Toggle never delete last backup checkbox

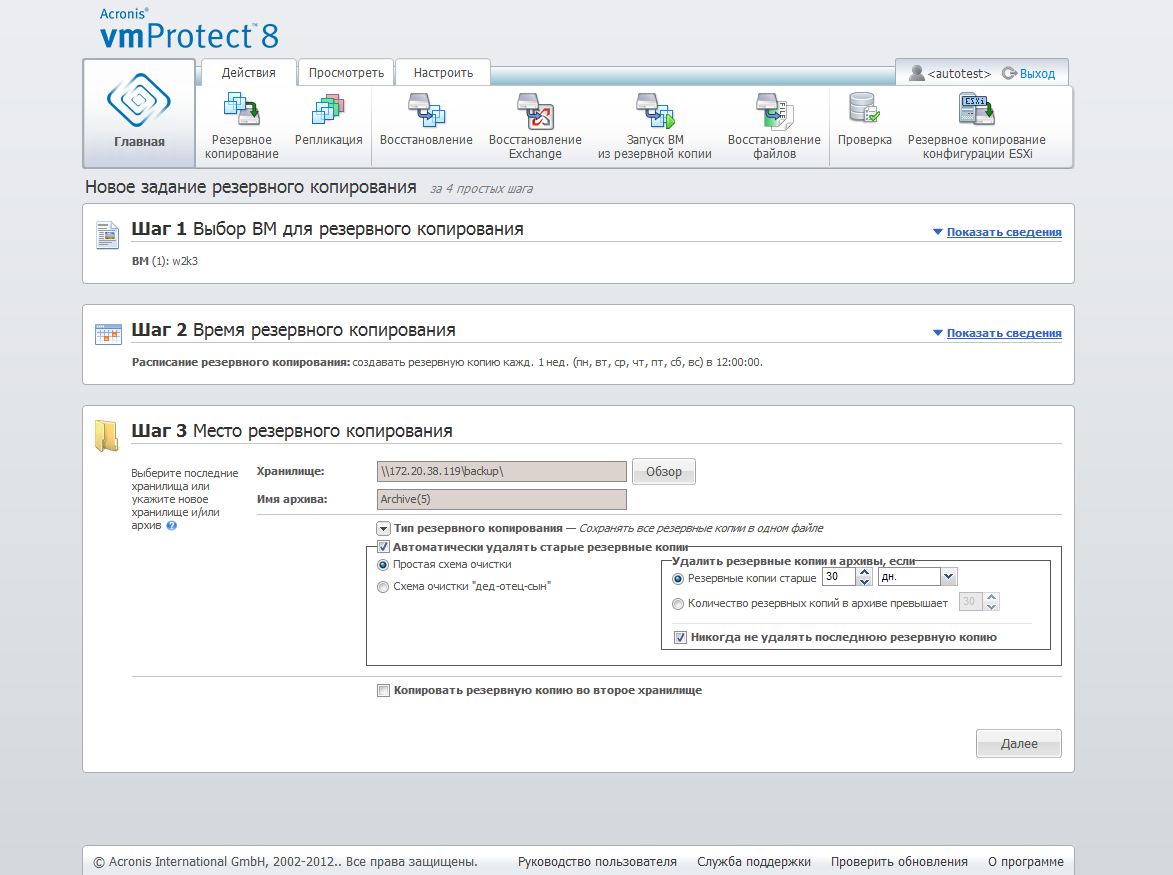click(x=680, y=637)
